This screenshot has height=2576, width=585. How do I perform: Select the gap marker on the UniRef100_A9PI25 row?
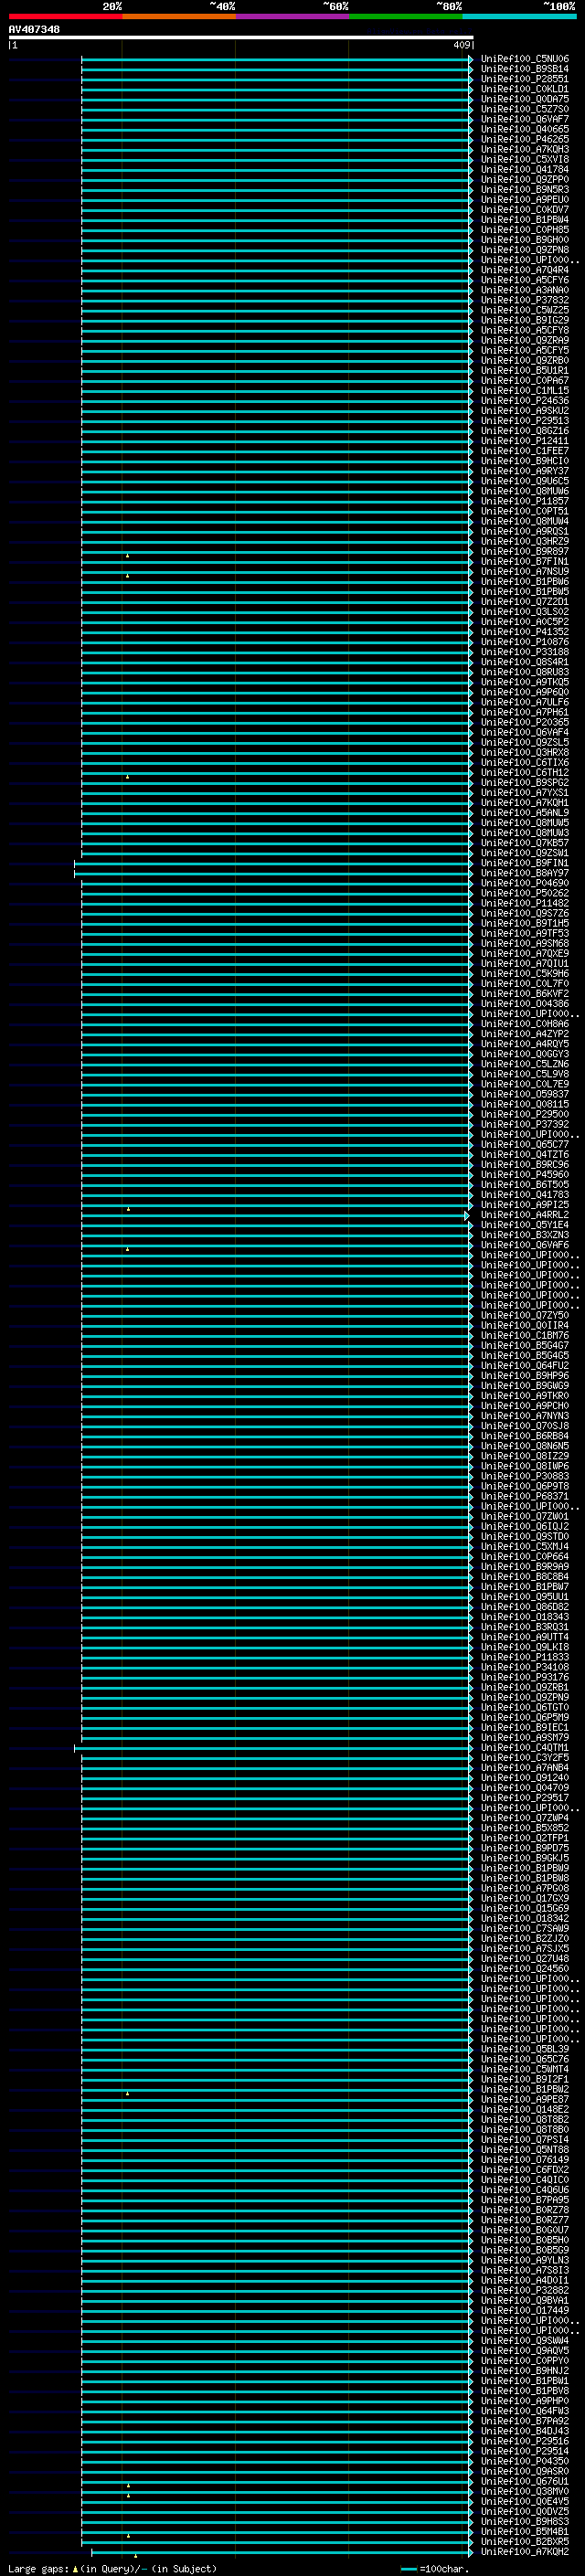(128, 1209)
